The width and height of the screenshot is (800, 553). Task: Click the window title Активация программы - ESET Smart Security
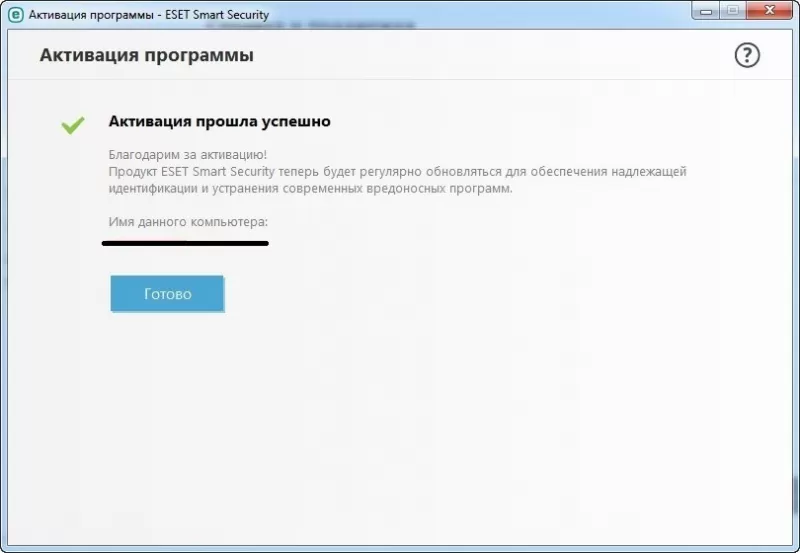tap(148, 15)
